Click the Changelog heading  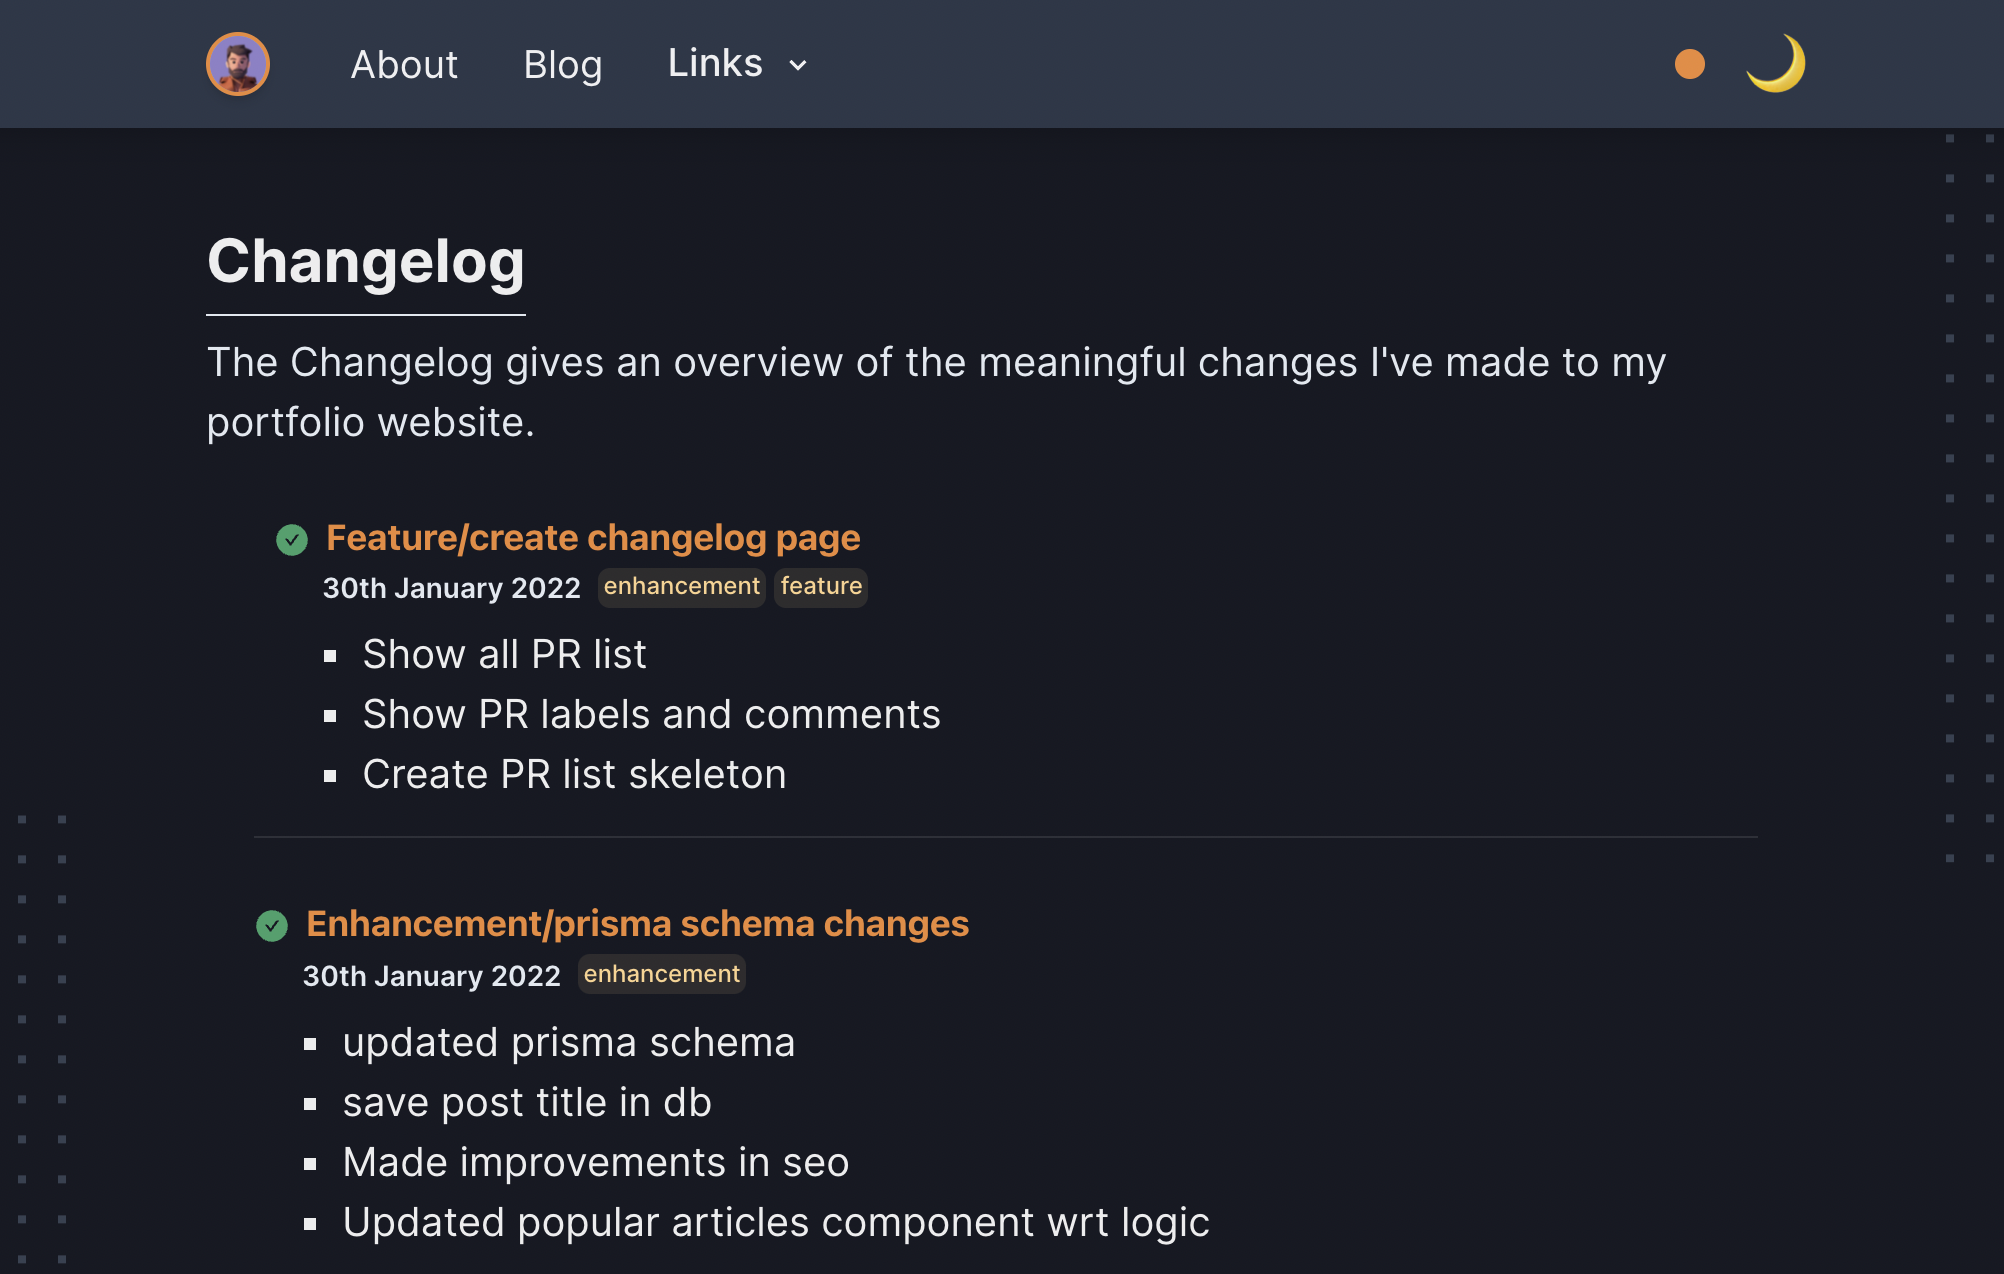click(x=366, y=262)
